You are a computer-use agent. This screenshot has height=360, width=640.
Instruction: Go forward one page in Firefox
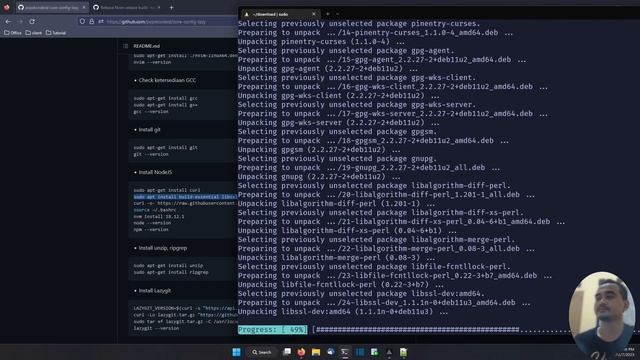click(20, 21)
